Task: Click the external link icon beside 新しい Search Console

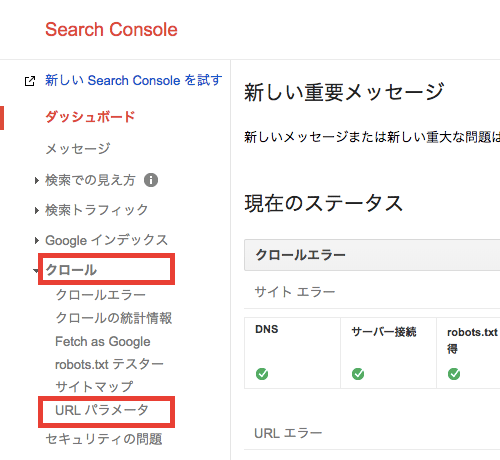Action: [30, 81]
